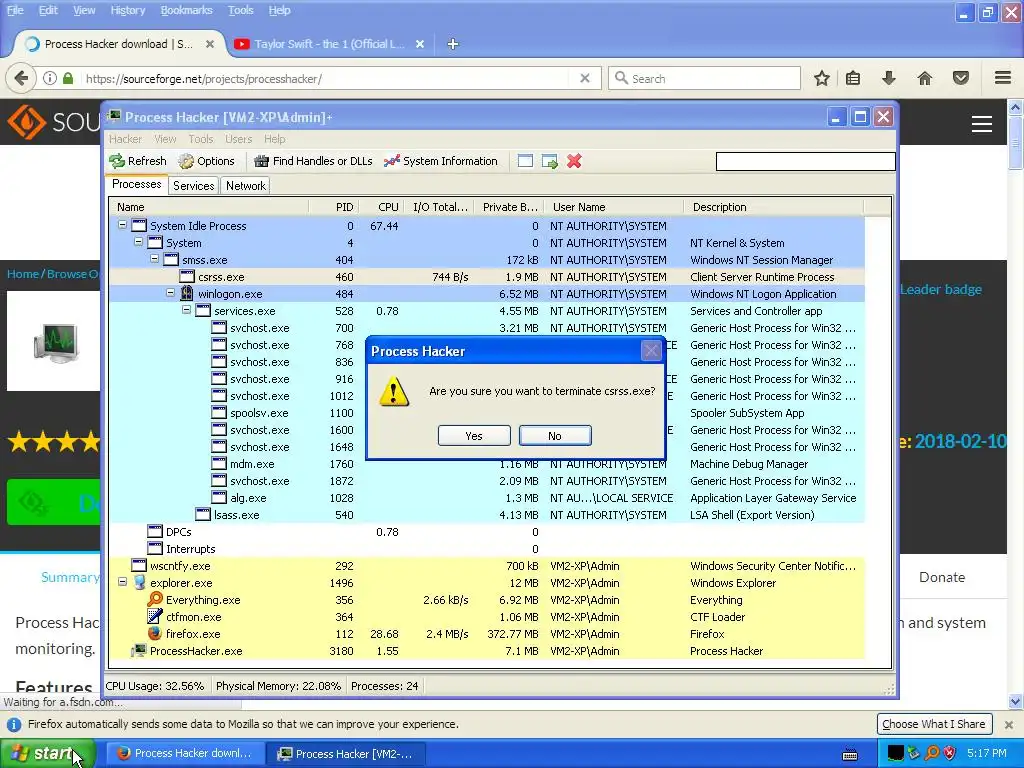Sort by the CPU column header
This screenshot has height=768, width=1024.
click(x=382, y=207)
